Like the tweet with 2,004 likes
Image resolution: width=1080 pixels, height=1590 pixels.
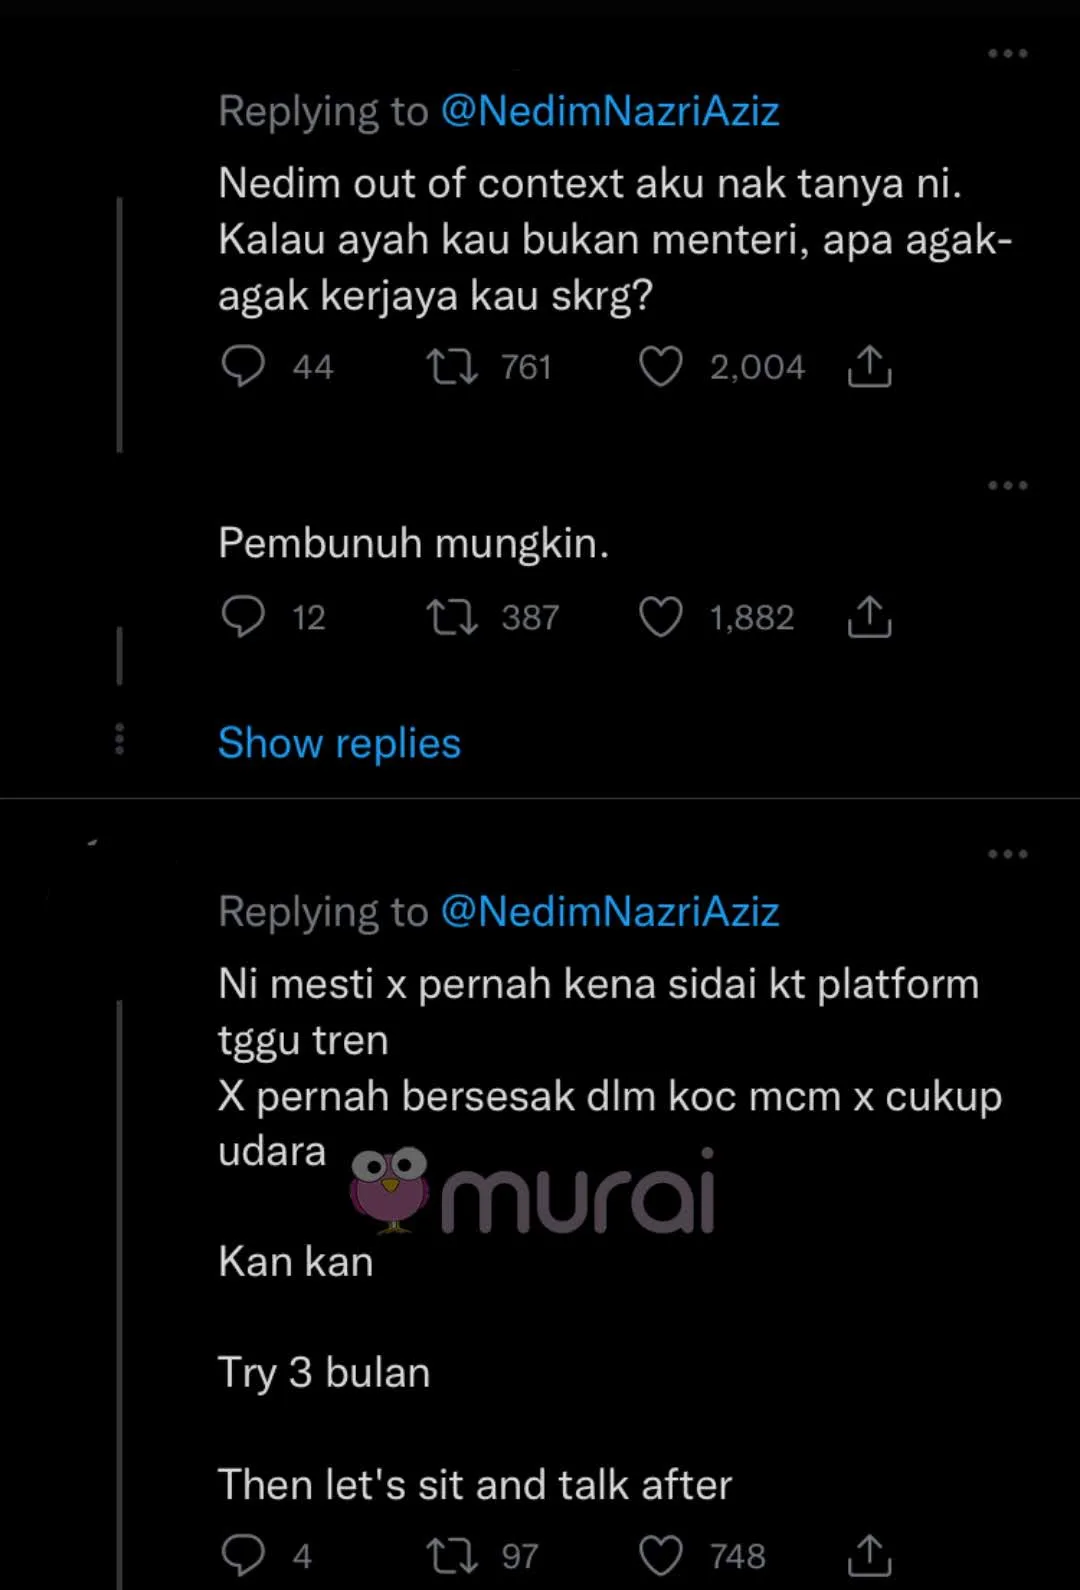tap(661, 367)
